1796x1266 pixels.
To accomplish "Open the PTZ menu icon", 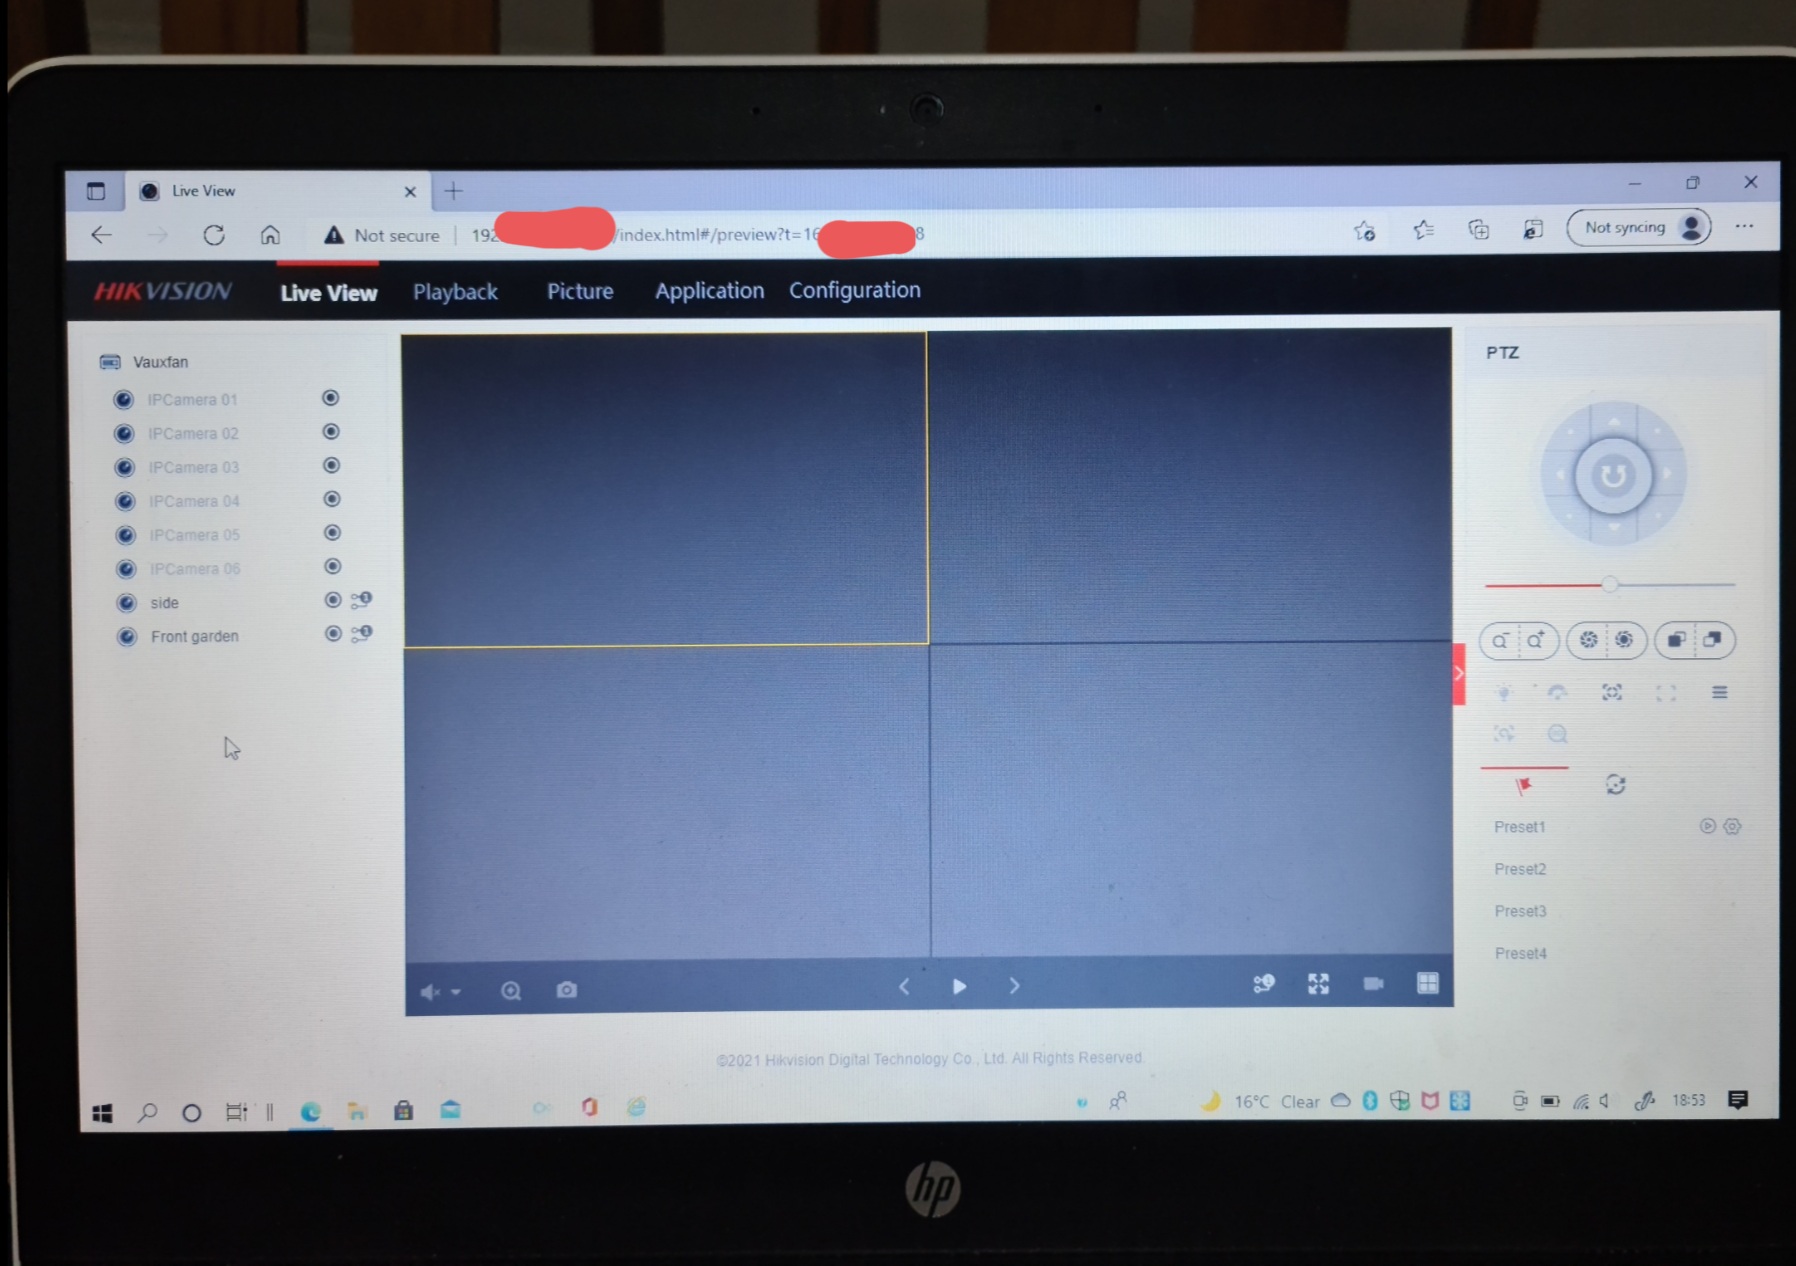I will coord(1719,692).
